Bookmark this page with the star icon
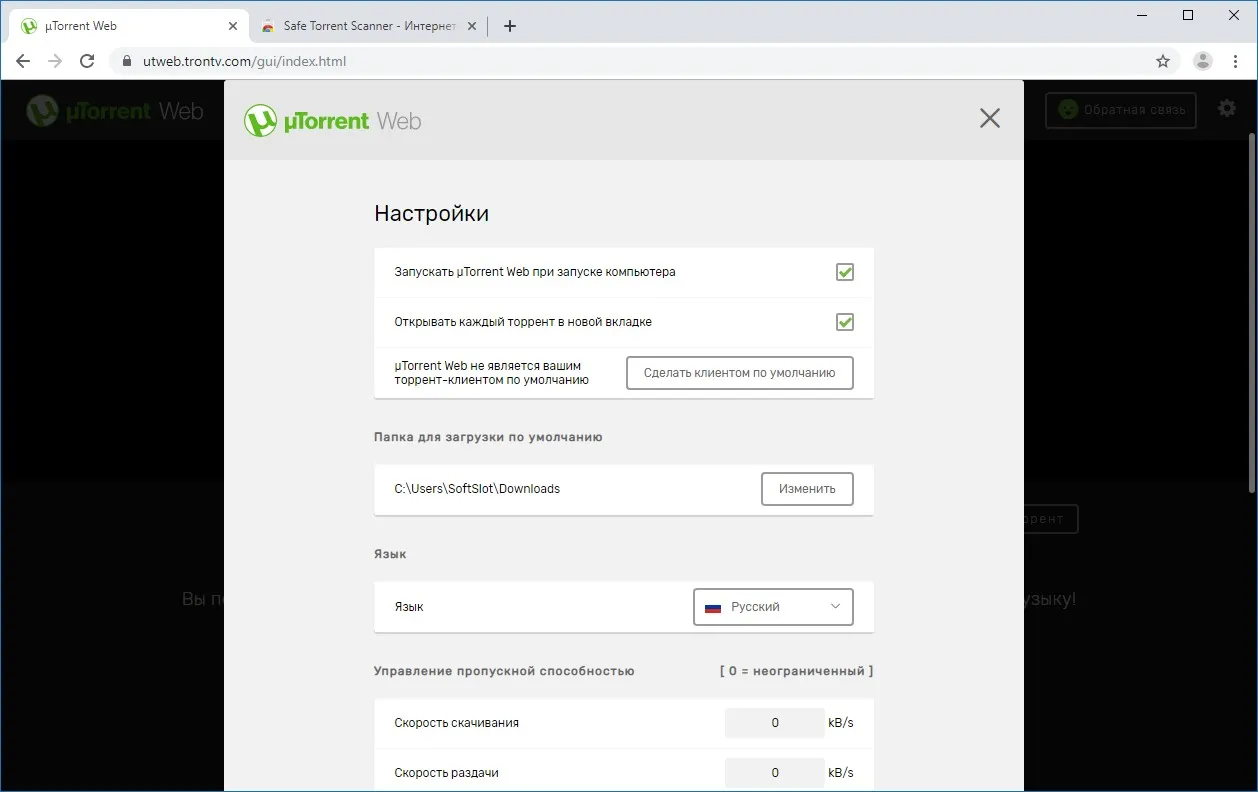The width and height of the screenshot is (1258, 792). tap(1163, 61)
